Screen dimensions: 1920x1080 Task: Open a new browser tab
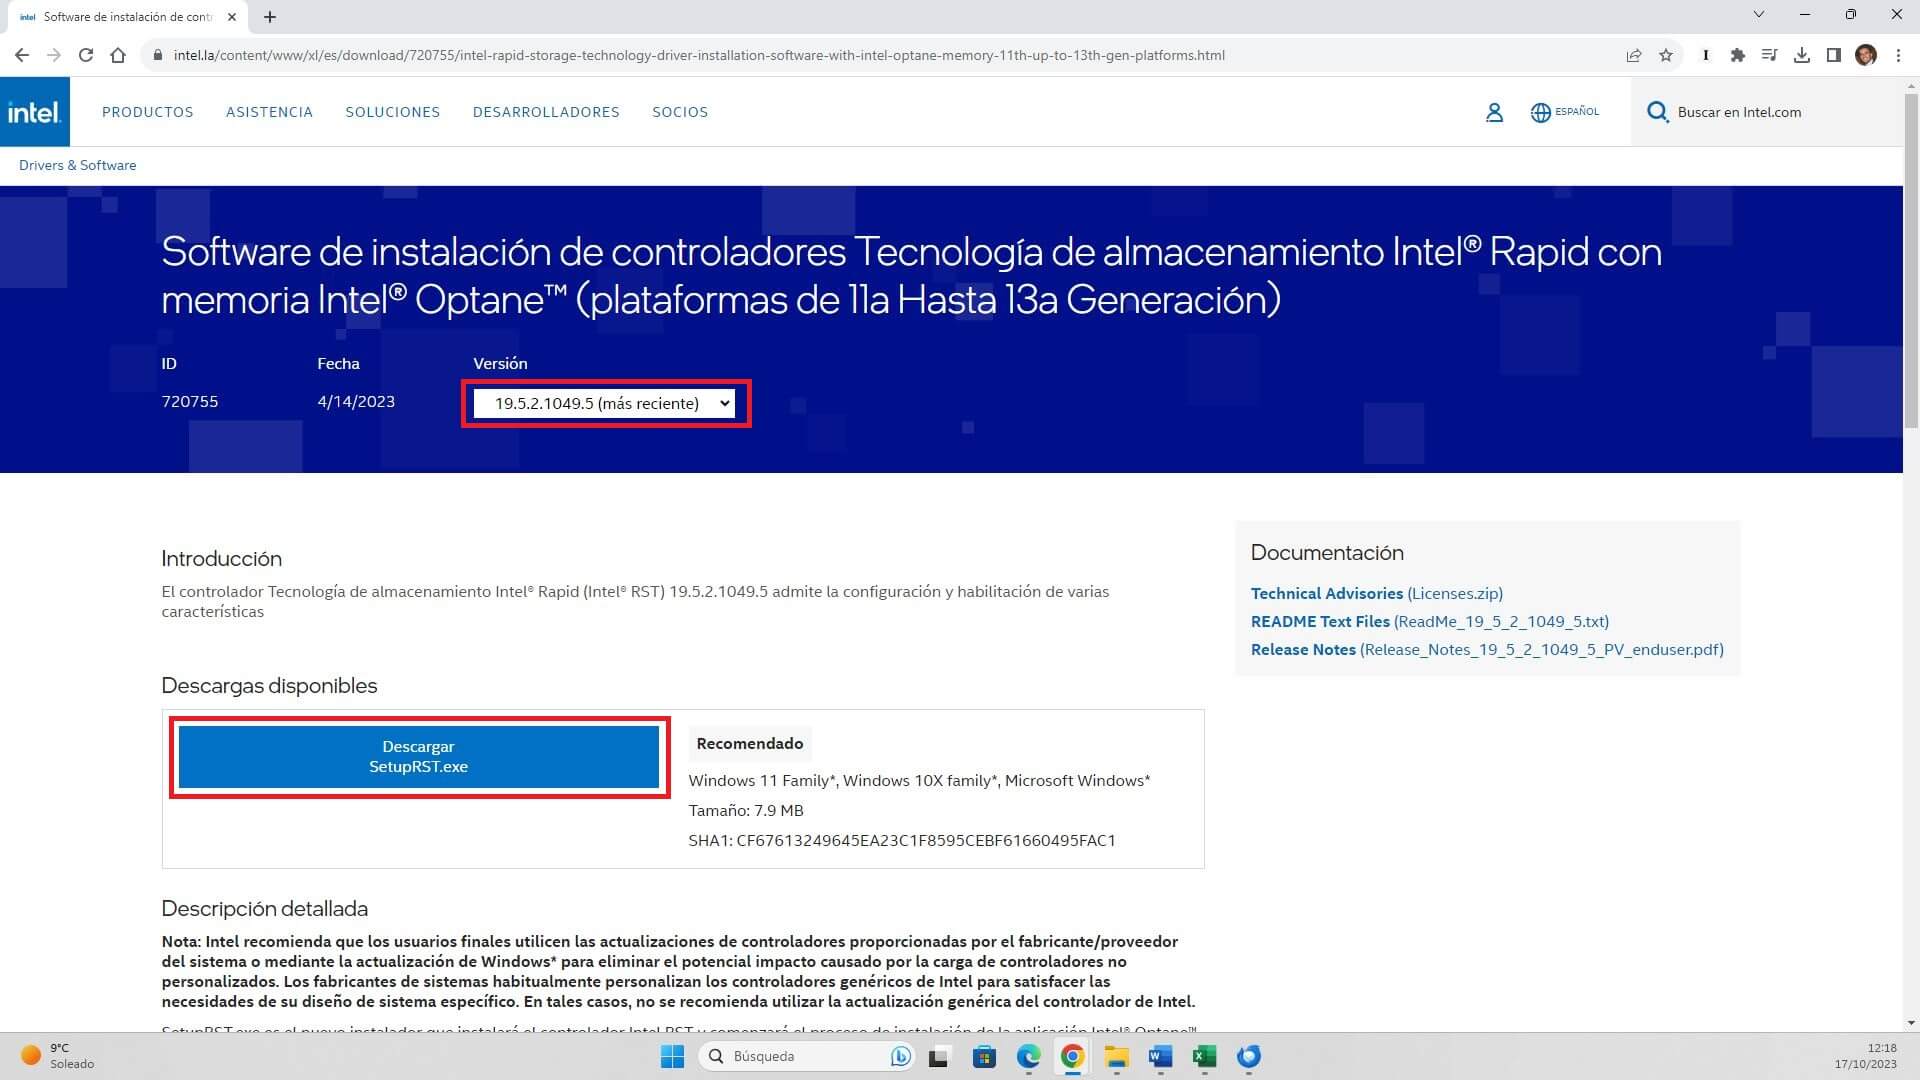pyautogui.click(x=270, y=17)
